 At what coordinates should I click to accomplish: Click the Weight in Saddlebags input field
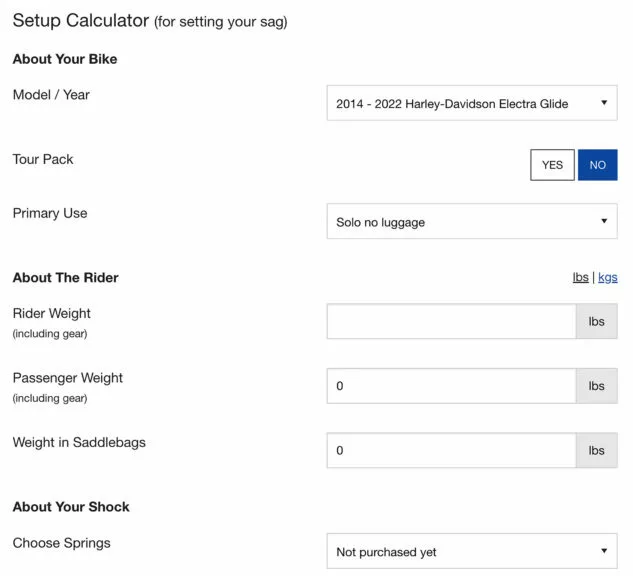click(451, 450)
